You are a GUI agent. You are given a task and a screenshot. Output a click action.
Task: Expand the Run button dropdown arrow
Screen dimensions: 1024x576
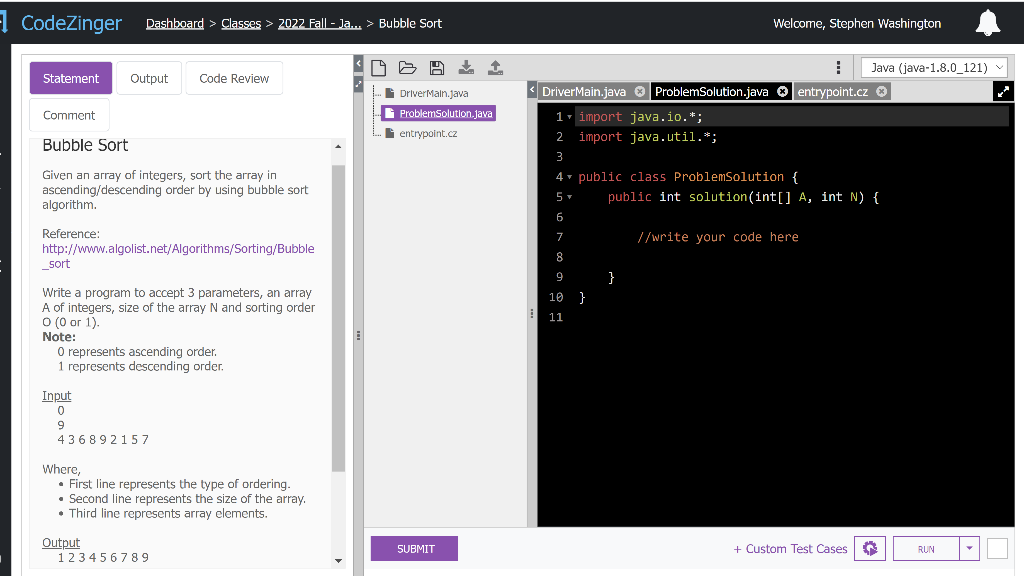point(969,548)
